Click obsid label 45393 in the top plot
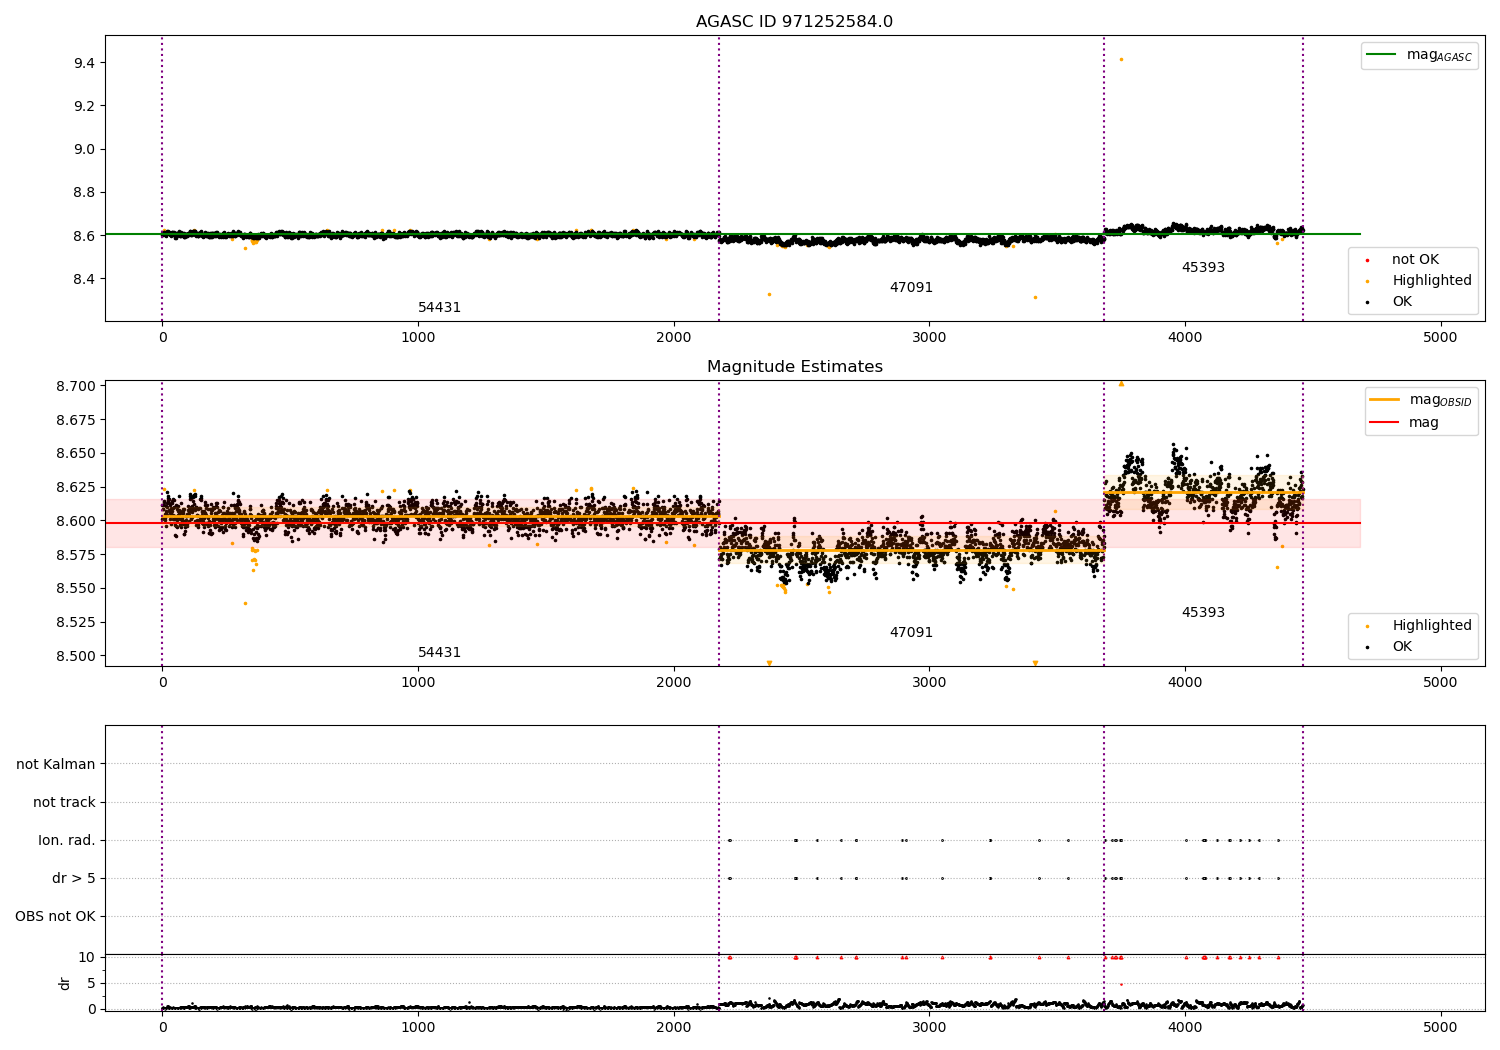This screenshot has height=1050, width=1500. click(x=1203, y=268)
